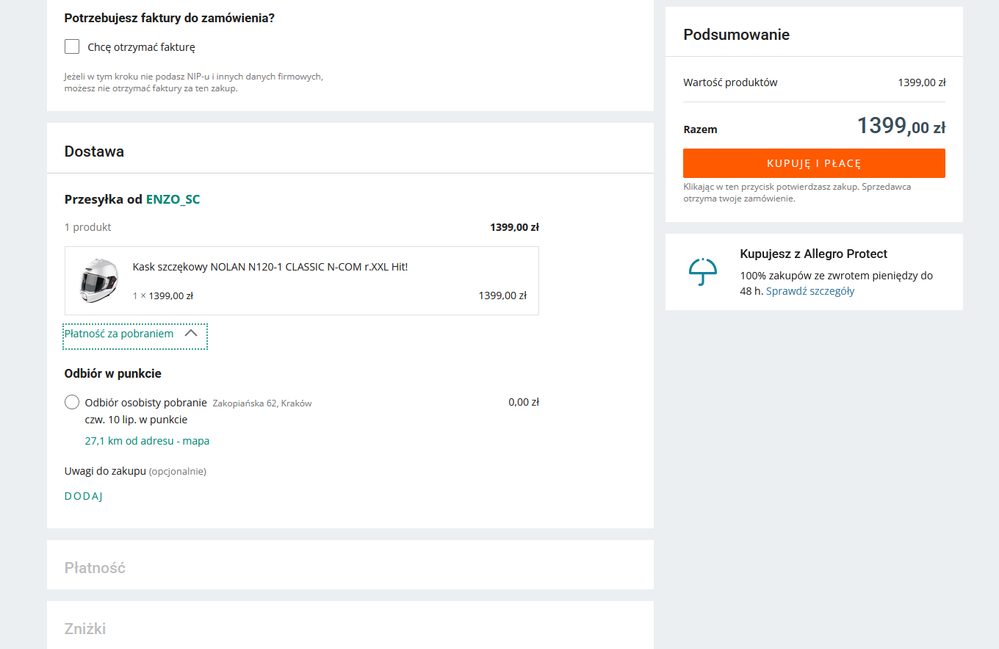The height and width of the screenshot is (649, 999).
Task: Click the Dostawa section header
Action: point(94,152)
